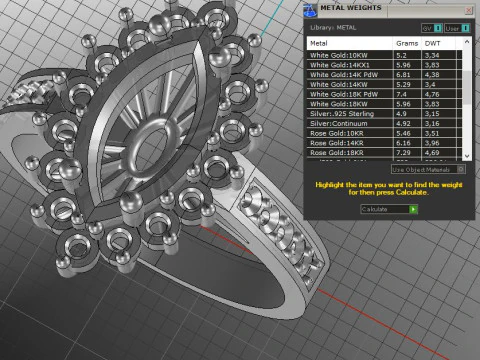Click the 4,69 DWT value
The width and height of the screenshot is (480, 360).
[x=432, y=153]
